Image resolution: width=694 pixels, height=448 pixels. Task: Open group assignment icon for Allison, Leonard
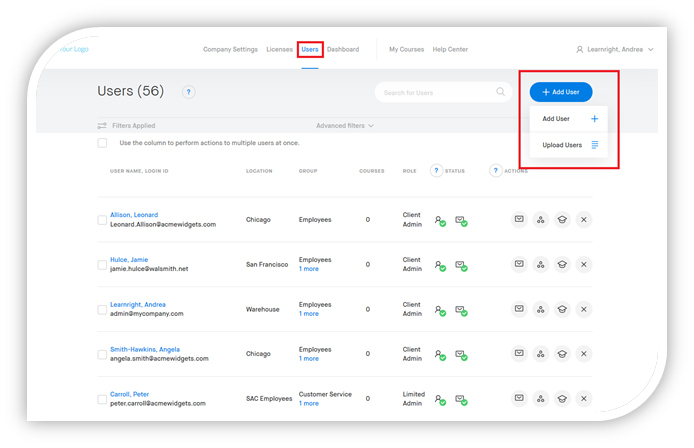click(540, 220)
